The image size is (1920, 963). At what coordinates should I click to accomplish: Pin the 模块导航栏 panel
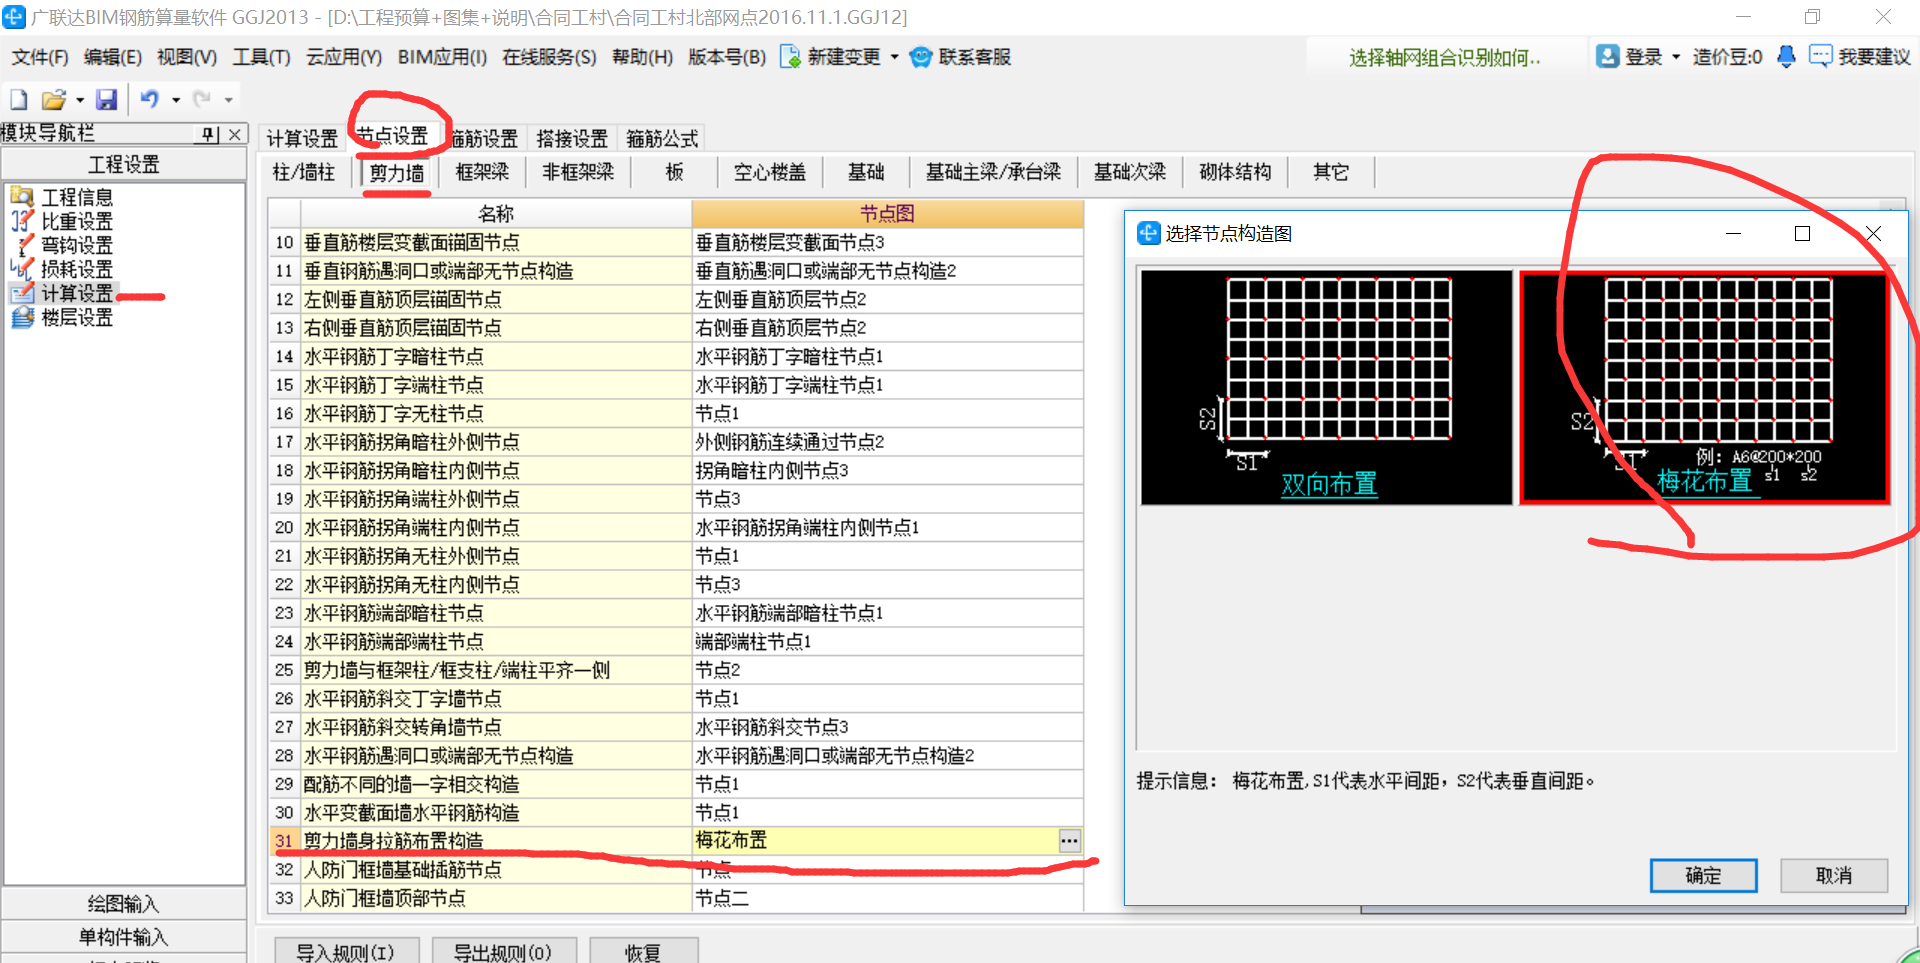pos(208,134)
